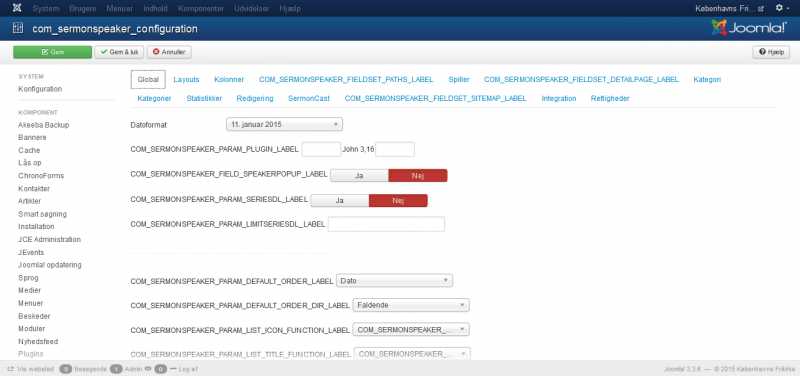Switch to the Layouts tab
The width and height of the screenshot is (800, 376).
[x=186, y=80]
